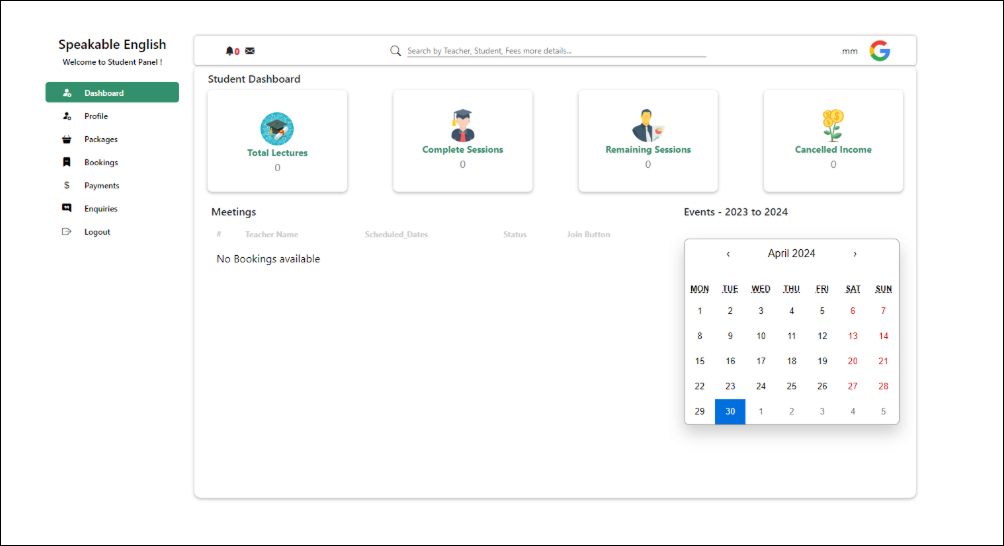The width and height of the screenshot is (1004, 546).
Task: Select April 19 in the calendar
Action: click(x=822, y=361)
